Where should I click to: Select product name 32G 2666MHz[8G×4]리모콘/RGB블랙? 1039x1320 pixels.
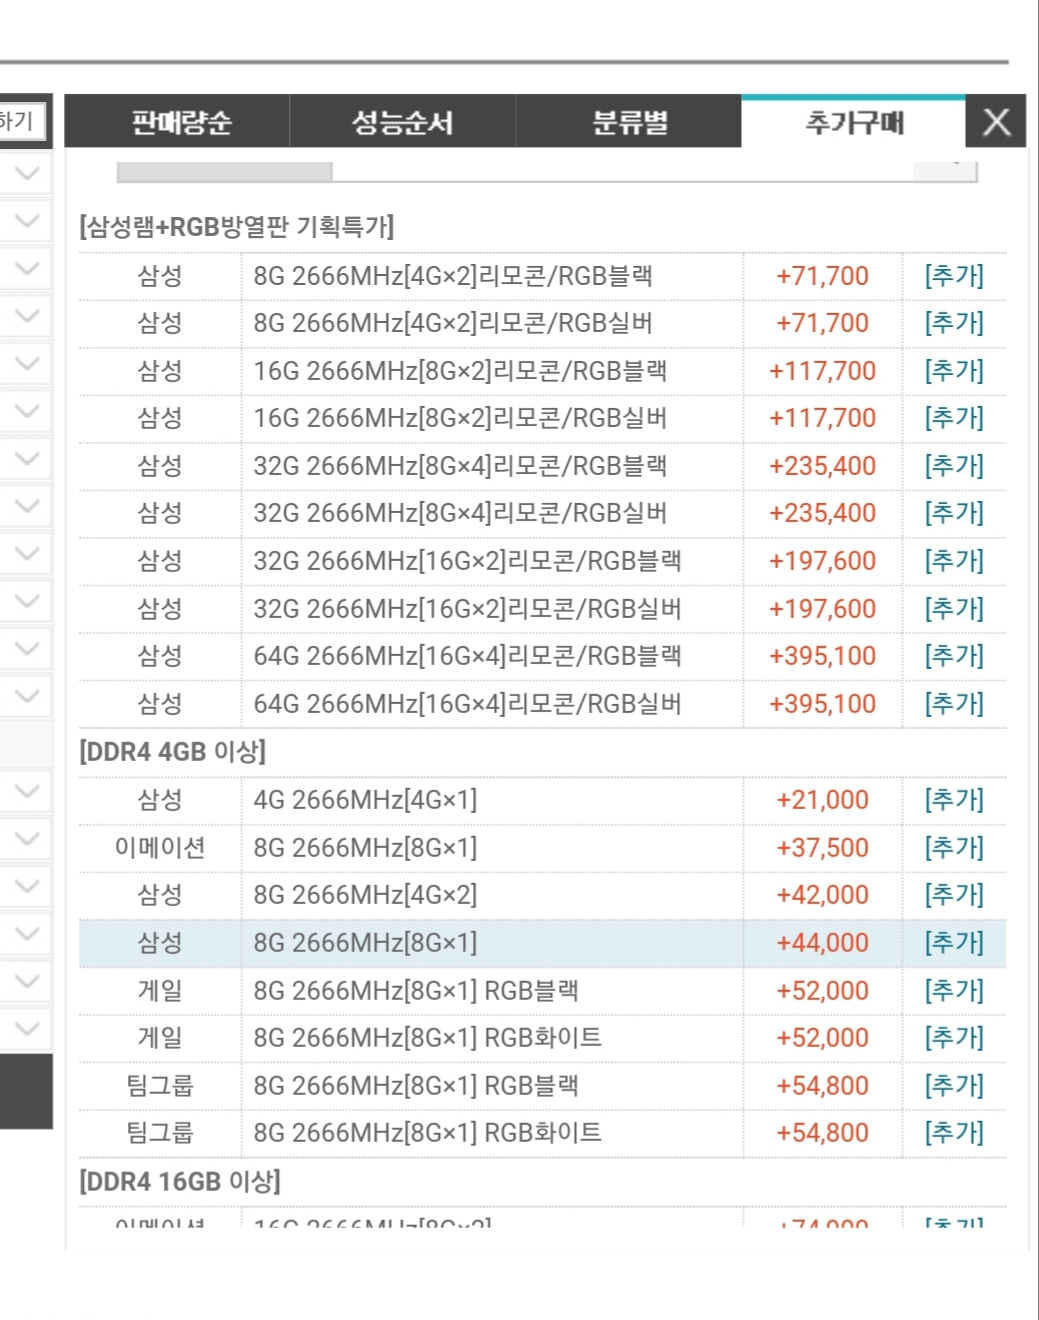click(460, 466)
